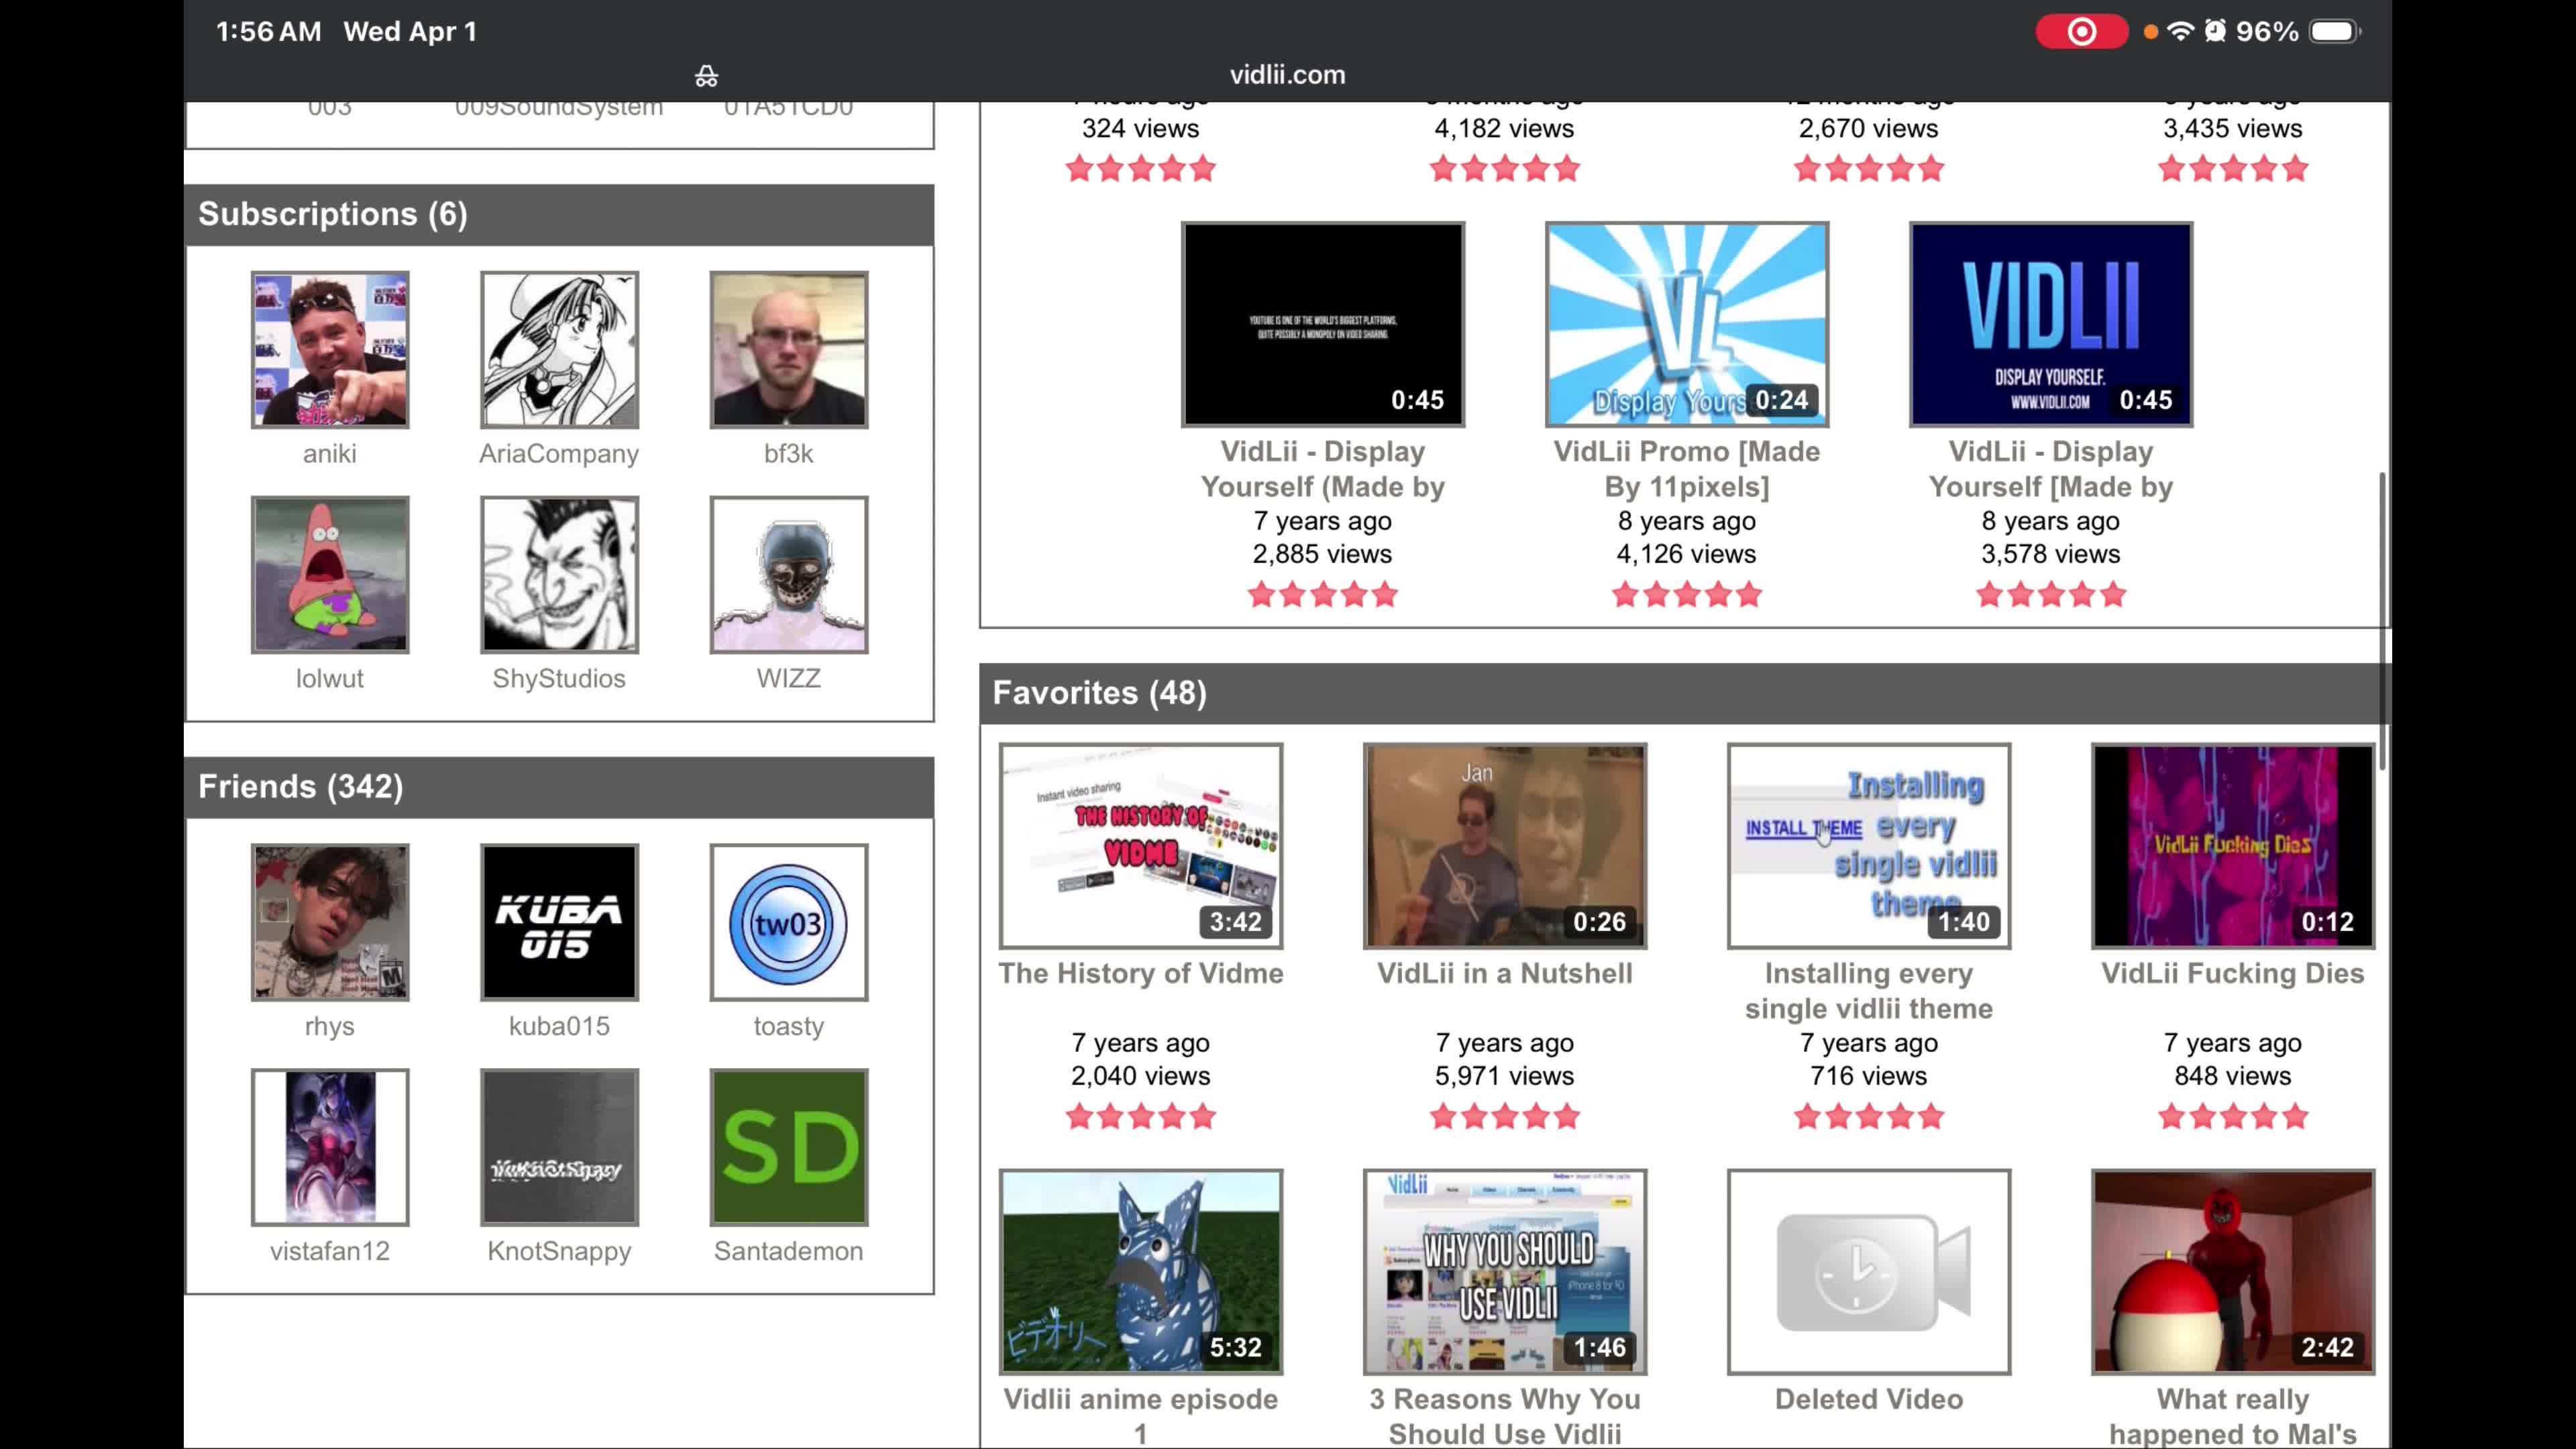Play the VidLii in a Nutshell thumbnail
2576x1449 pixels.
coord(1504,846)
